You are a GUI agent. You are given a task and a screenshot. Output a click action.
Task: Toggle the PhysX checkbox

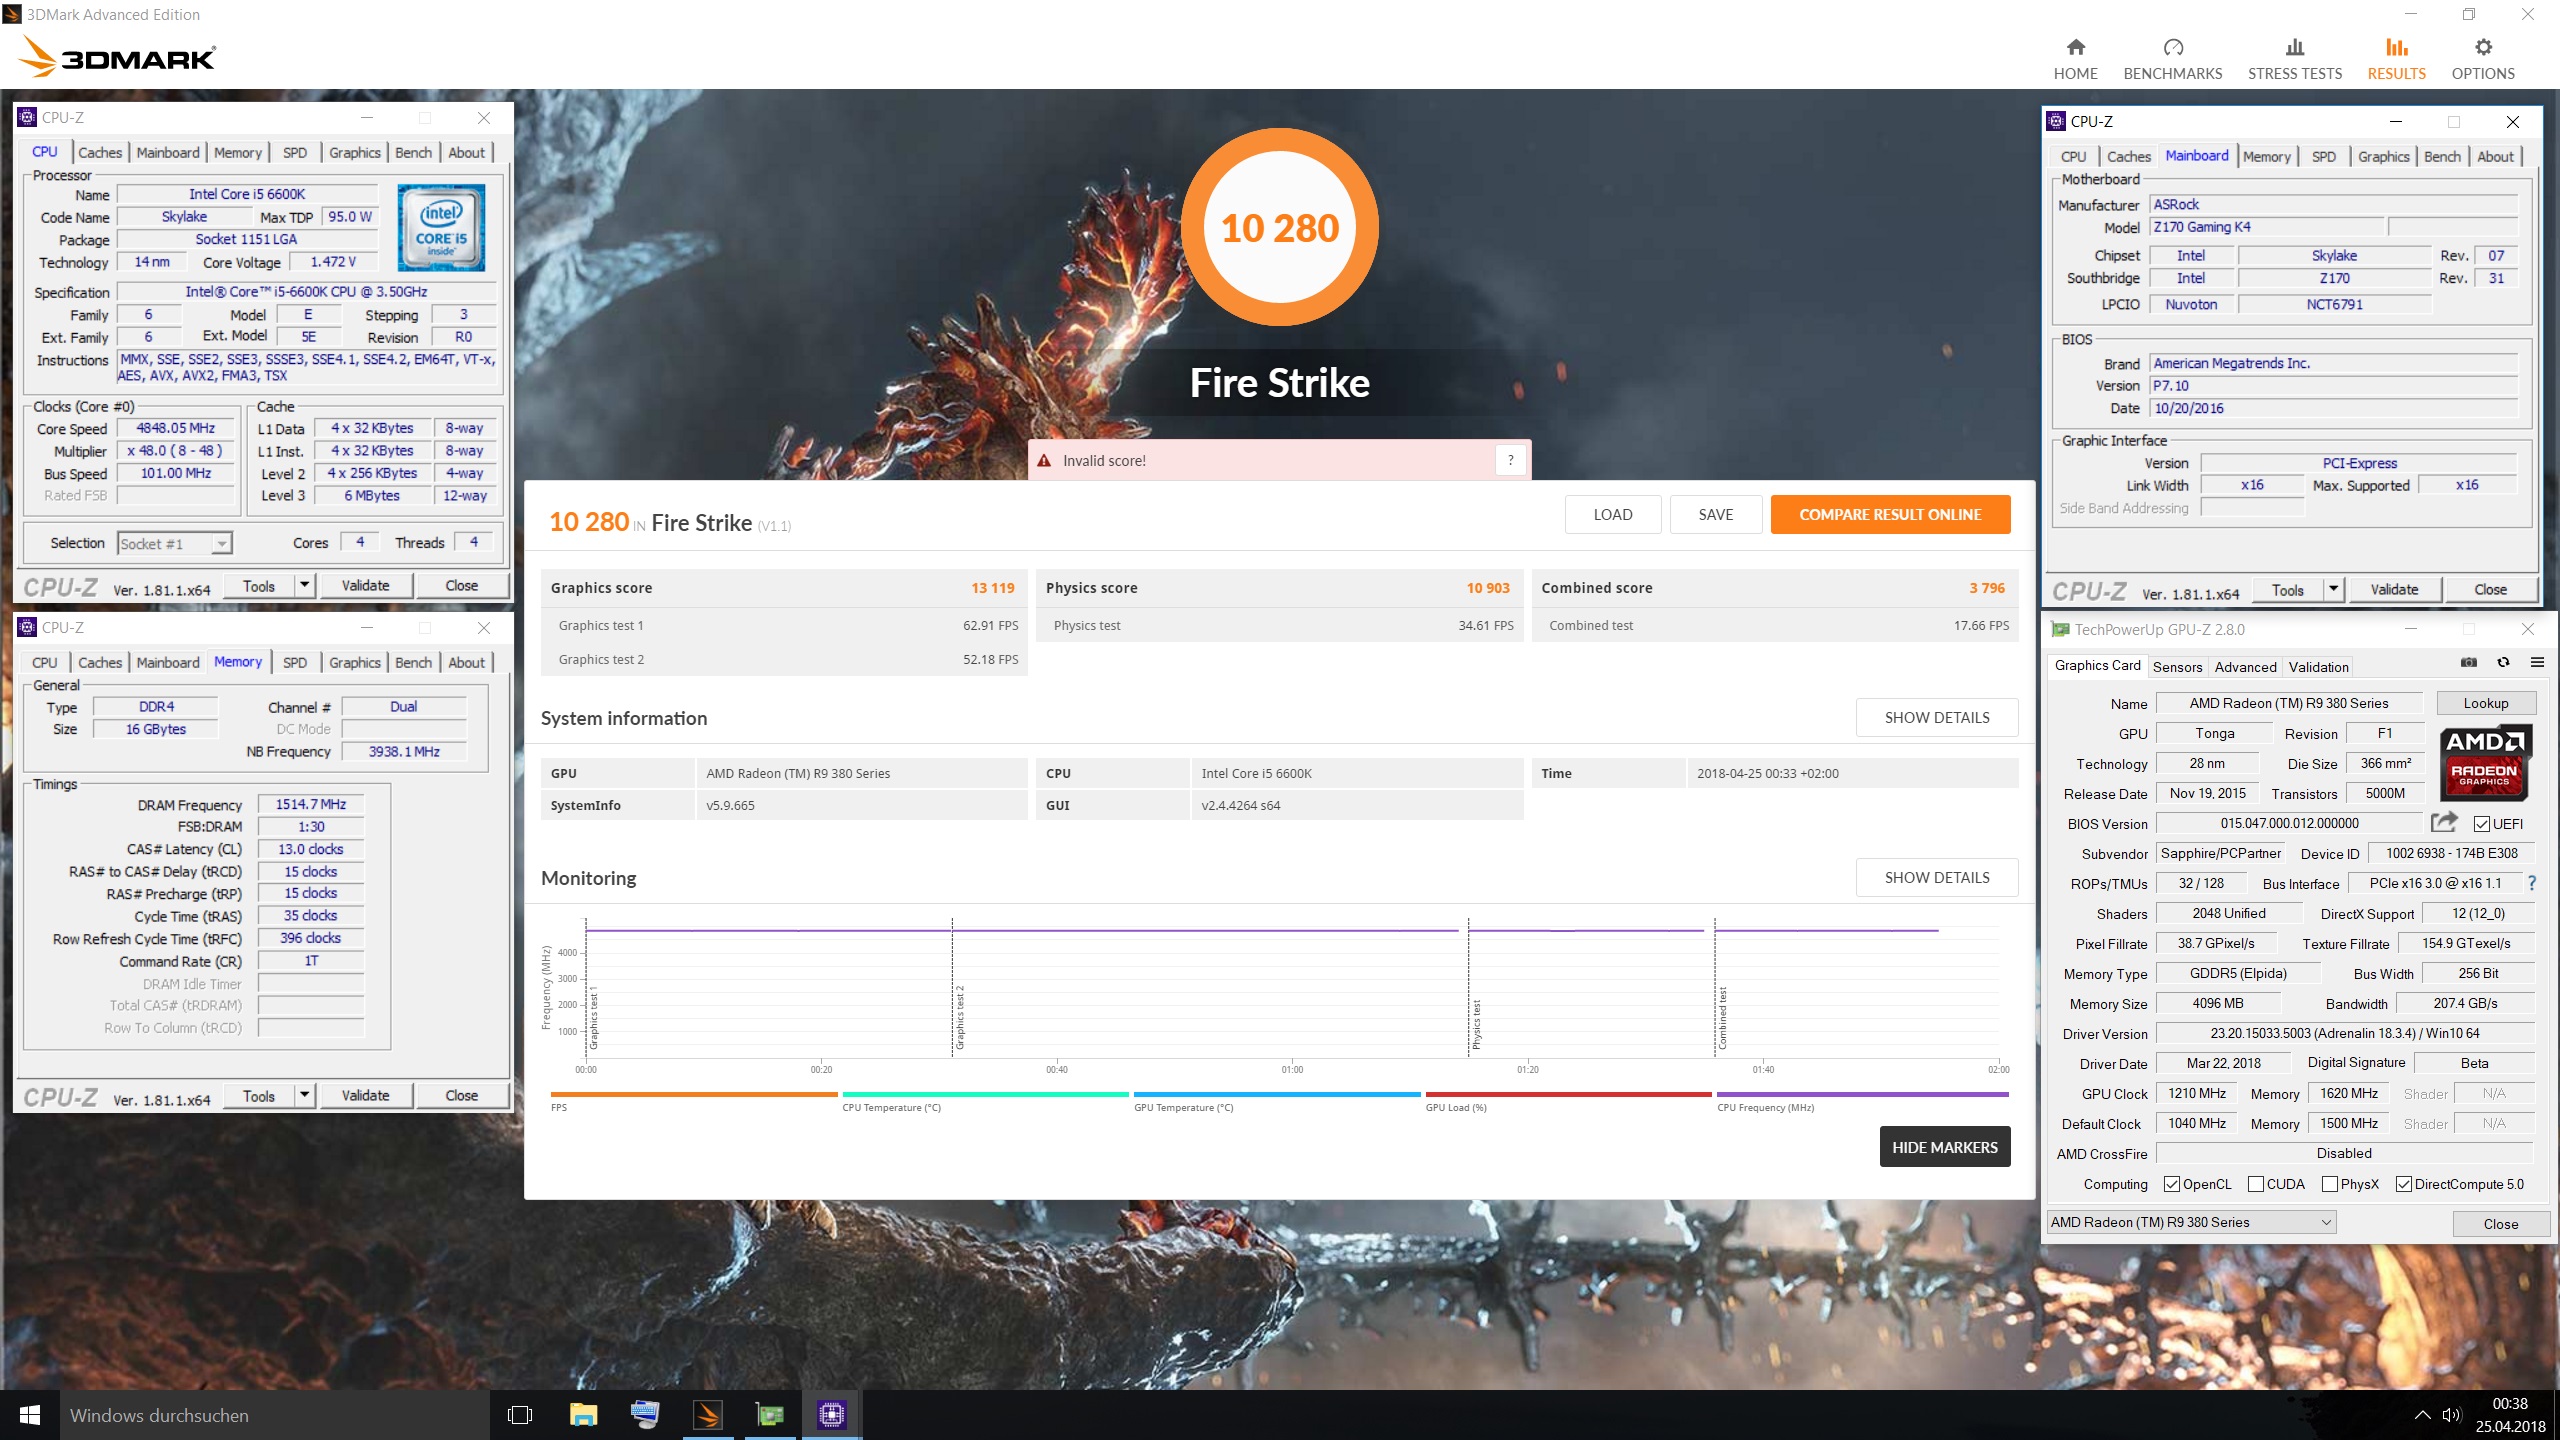pos(2330,1184)
